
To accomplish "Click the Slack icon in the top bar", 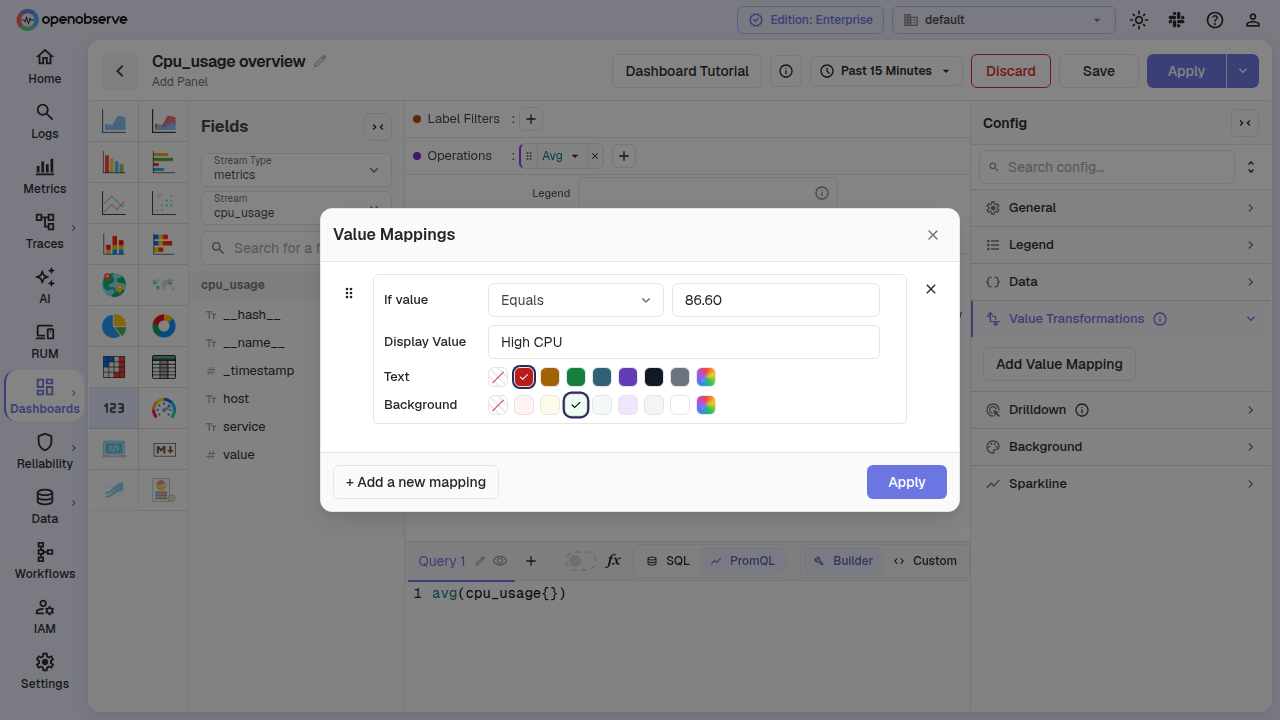I will [1177, 20].
